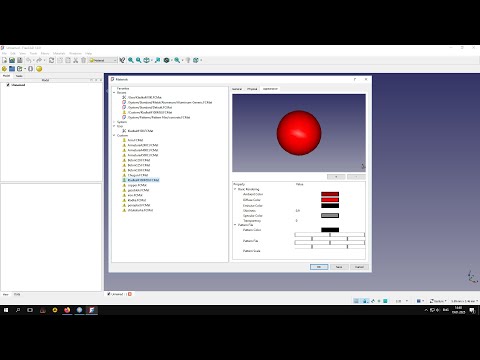Switch to the Model tab in left panel
The width and height of the screenshot is (480, 360).
coord(6,76)
